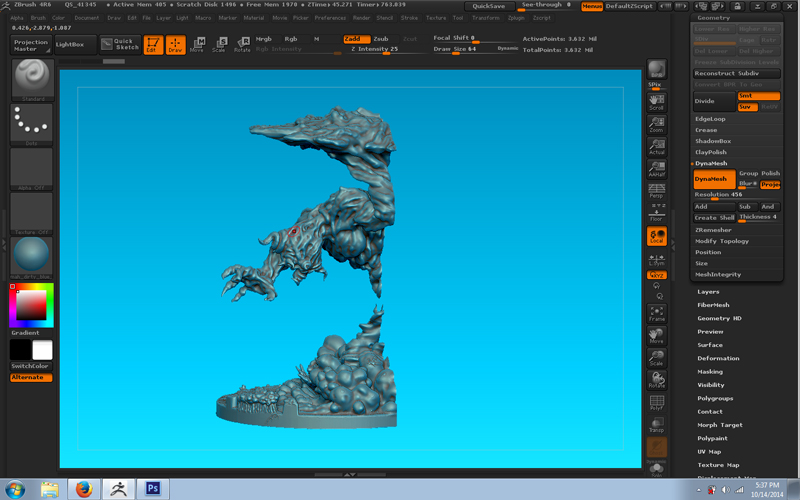
Task: Toggle PolyF polyframe display
Action: [657, 403]
